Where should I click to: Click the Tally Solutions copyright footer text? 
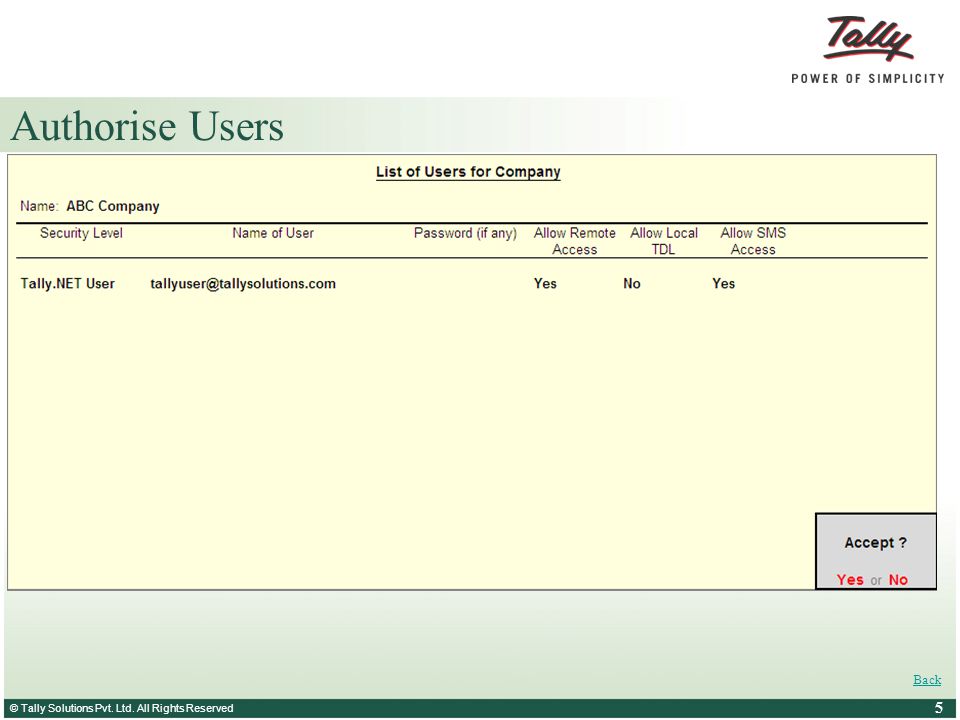coord(121,708)
